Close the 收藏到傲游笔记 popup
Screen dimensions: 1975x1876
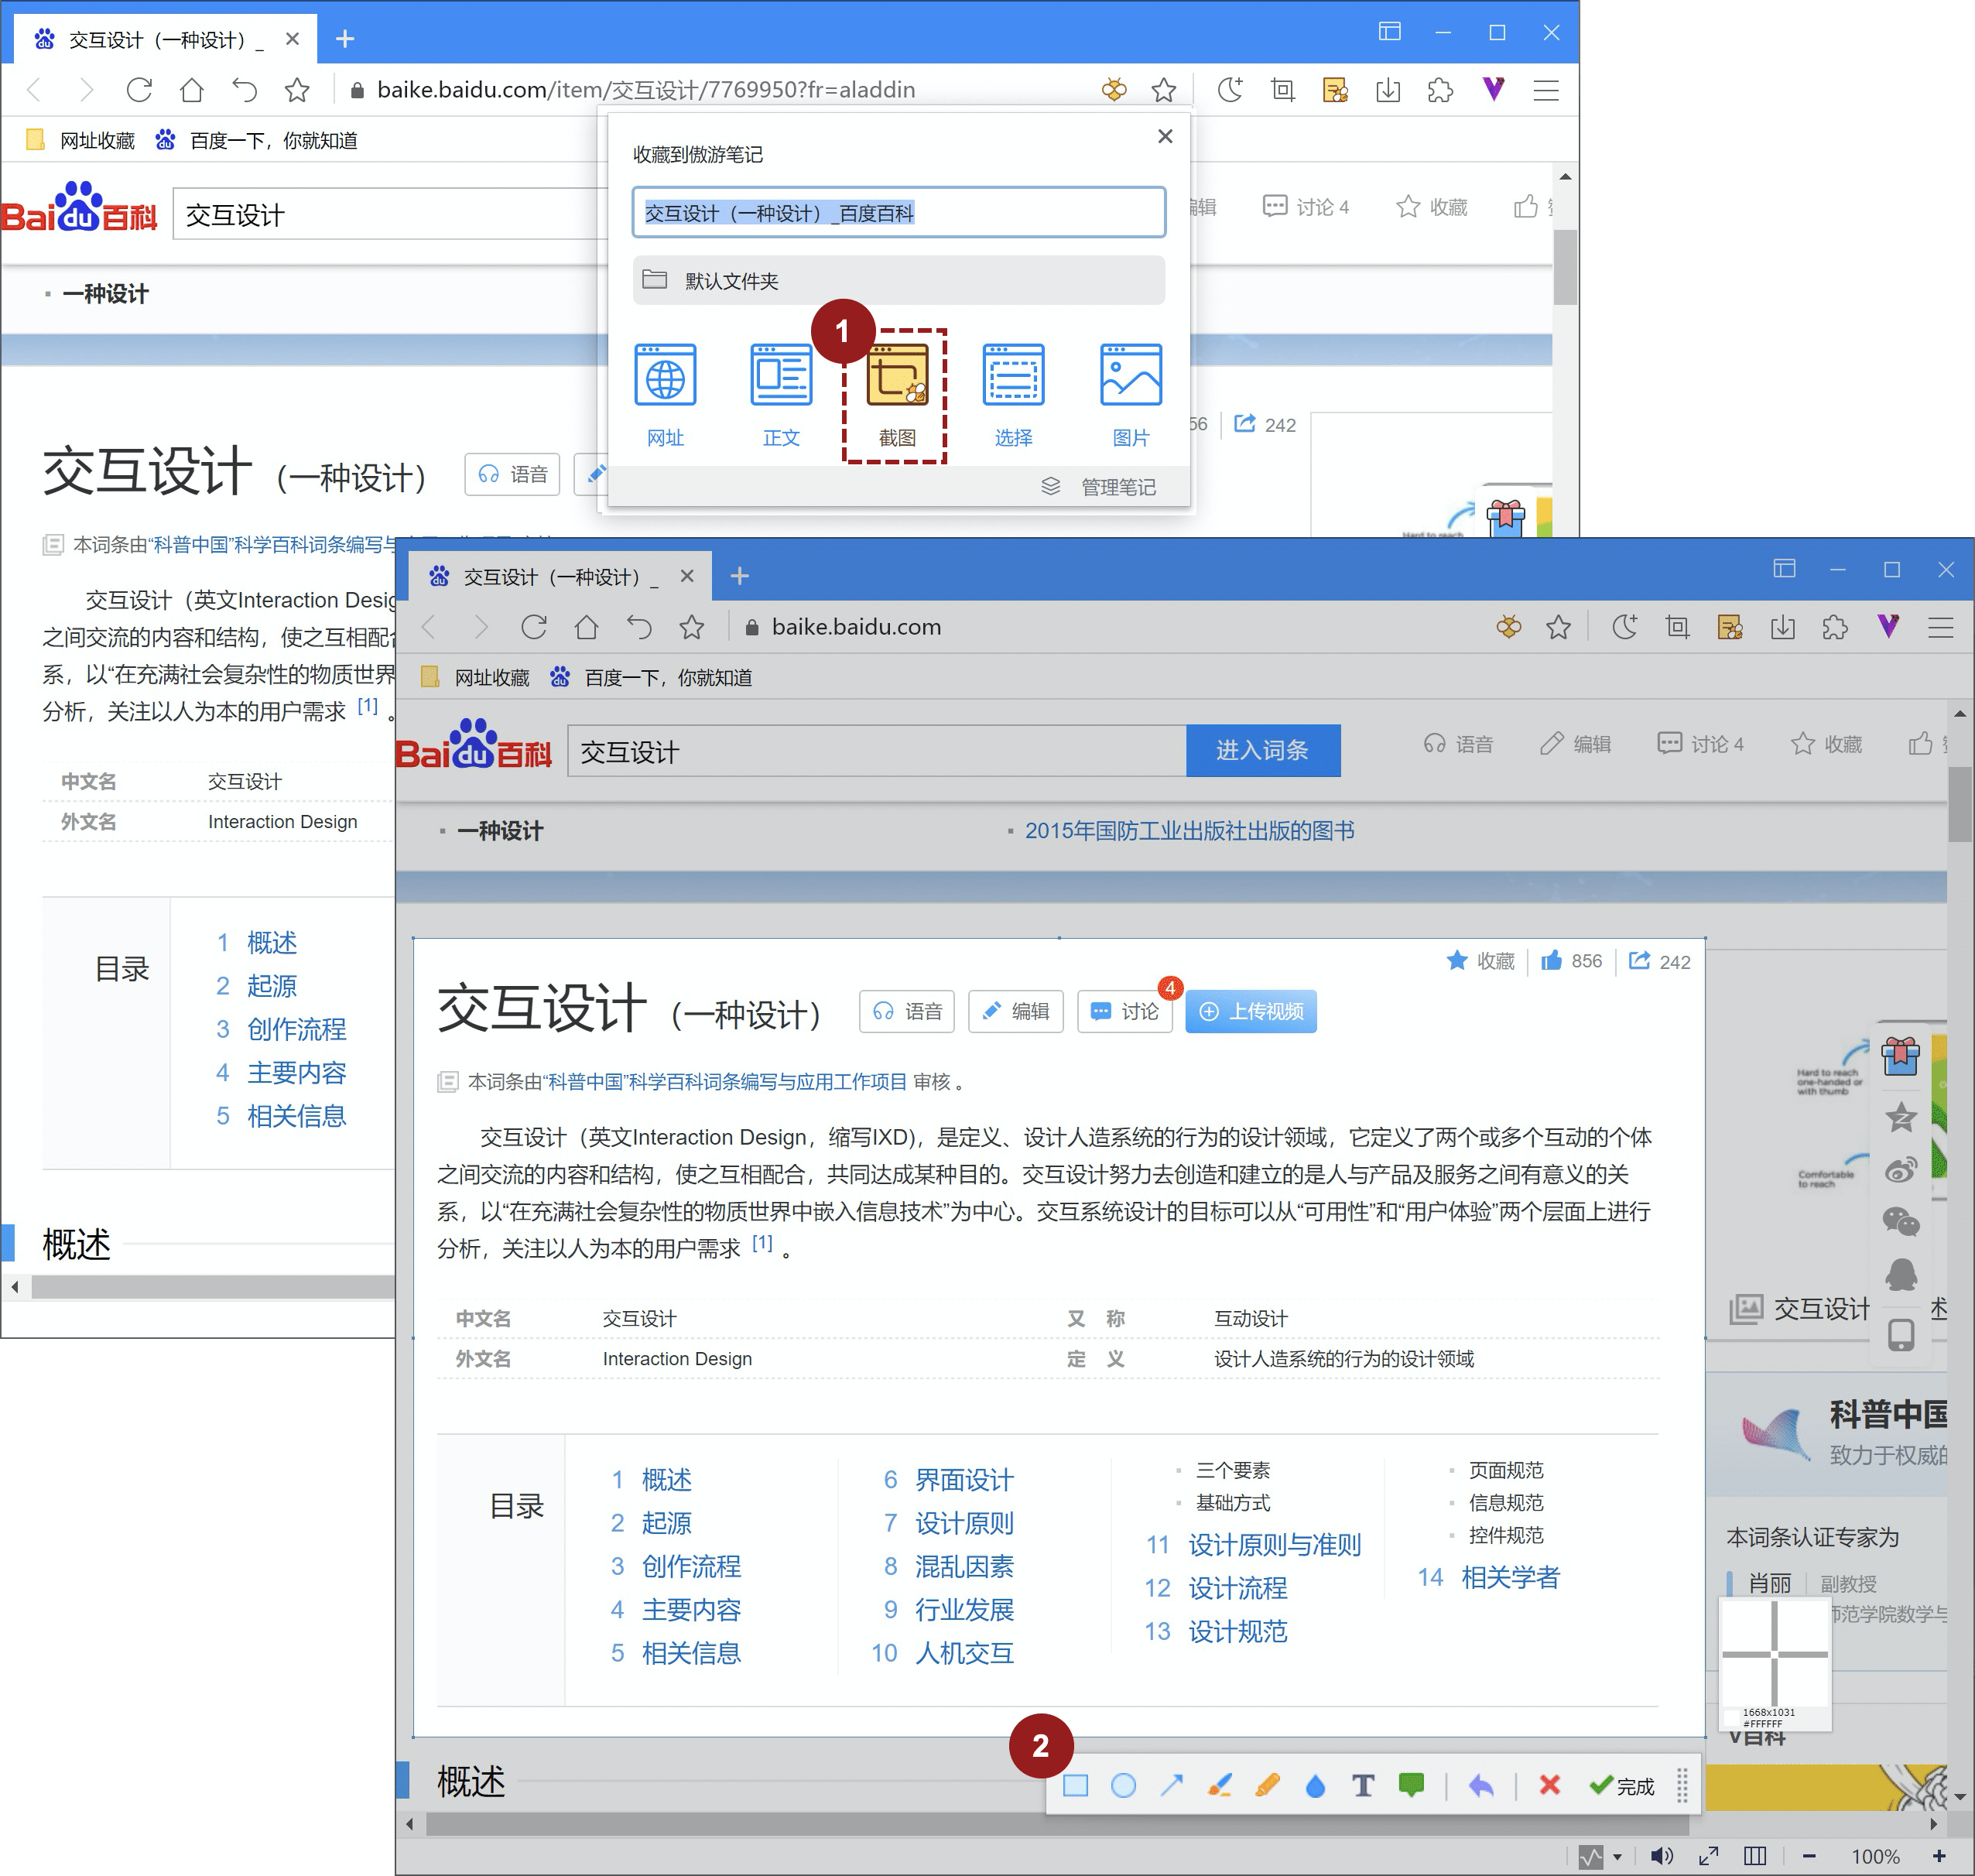(1165, 136)
